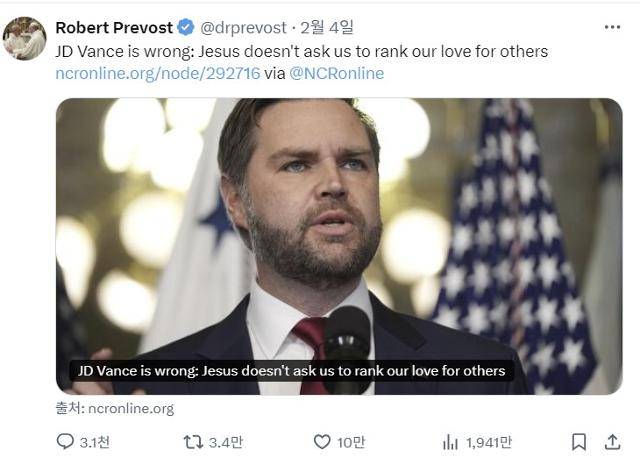This screenshot has height=465, width=640.
Task: Click the share upload icon
Action: pyautogui.click(x=611, y=441)
